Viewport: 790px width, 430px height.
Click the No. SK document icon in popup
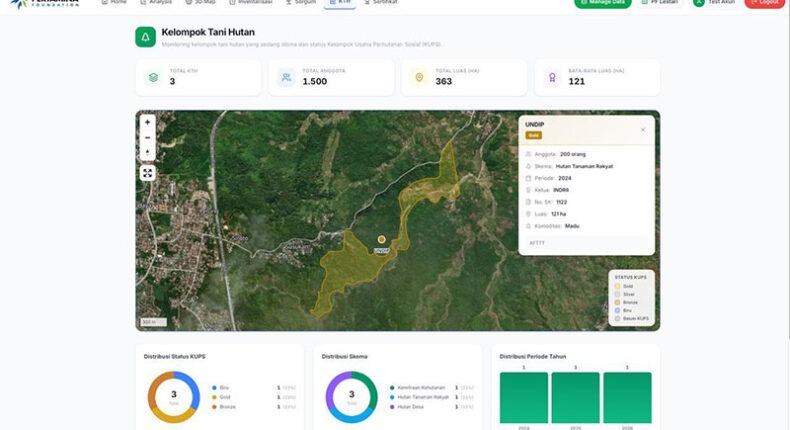click(x=529, y=202)
